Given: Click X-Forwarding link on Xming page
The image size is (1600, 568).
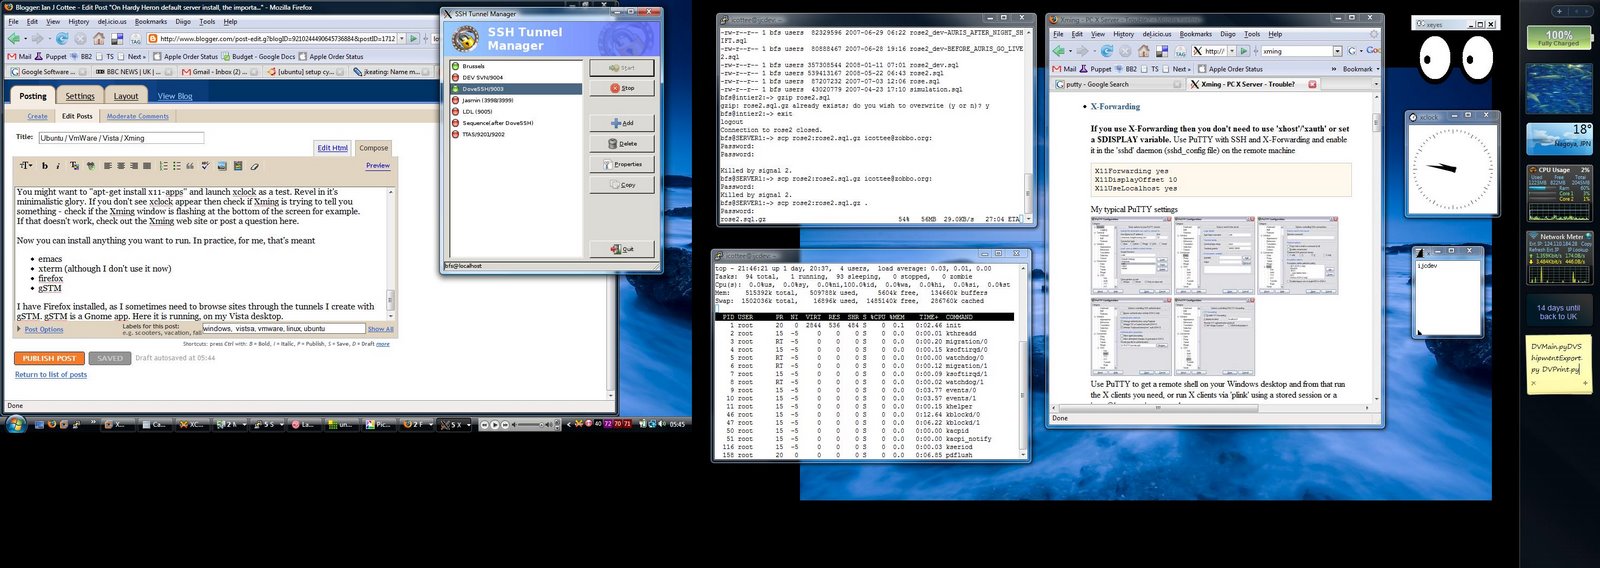Looking at the screenshot, I should click(x=1115, y=106).
